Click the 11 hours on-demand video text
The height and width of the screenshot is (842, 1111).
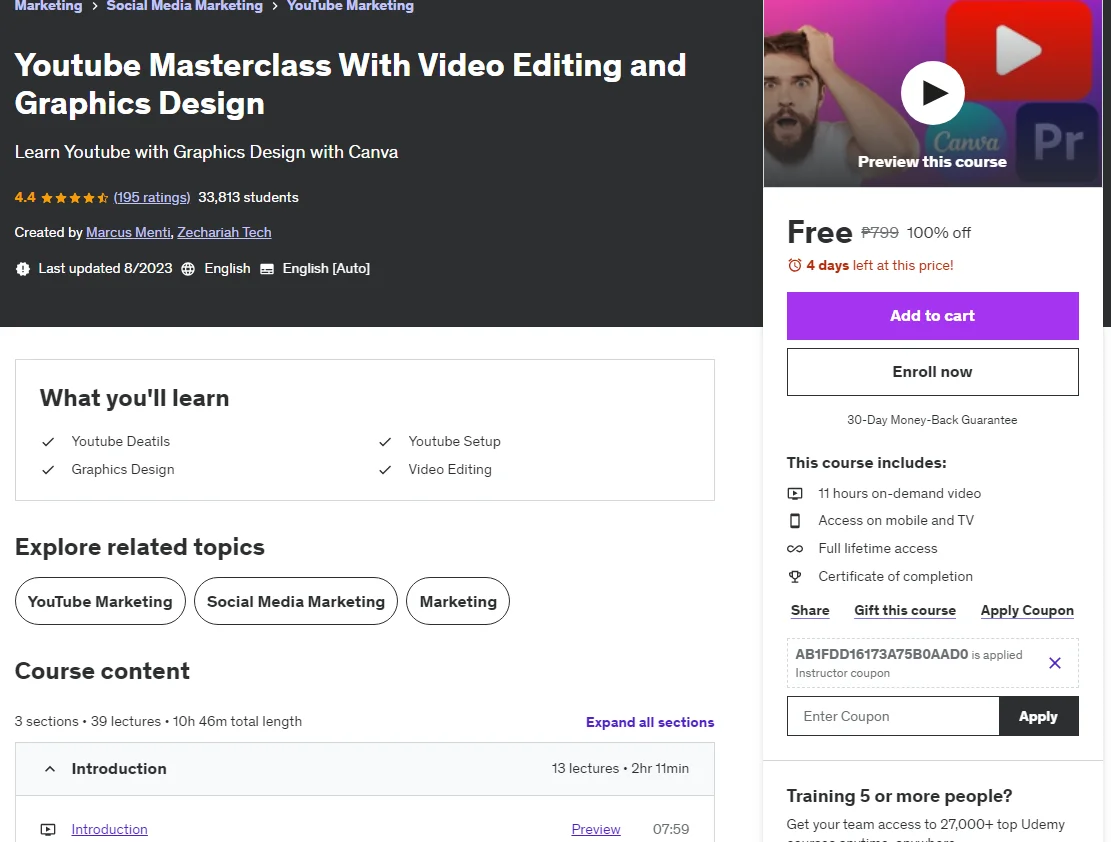(x=899, y=493)
